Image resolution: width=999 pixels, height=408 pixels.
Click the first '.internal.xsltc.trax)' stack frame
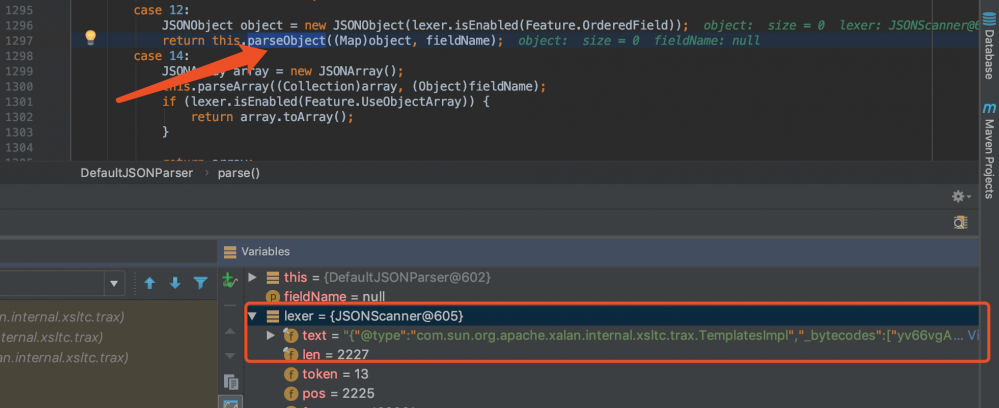(x=62, y=317)
